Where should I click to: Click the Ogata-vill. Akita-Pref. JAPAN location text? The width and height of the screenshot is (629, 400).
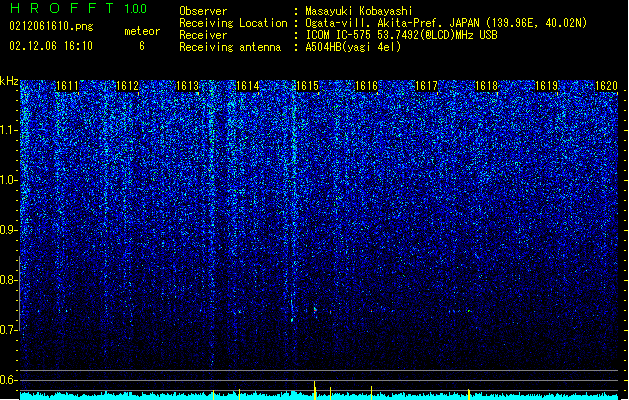(446, 23)
